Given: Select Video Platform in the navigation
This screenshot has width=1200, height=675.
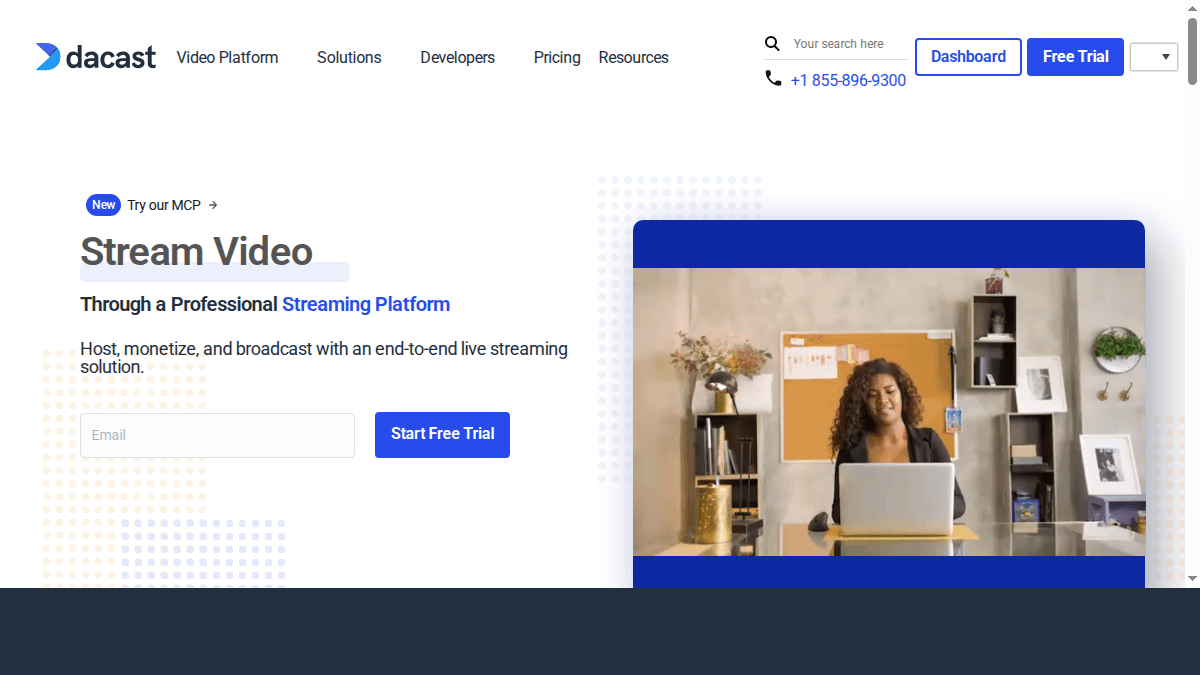Looking at the screenshot, I should pyautogui.click(x=227, y=57).
